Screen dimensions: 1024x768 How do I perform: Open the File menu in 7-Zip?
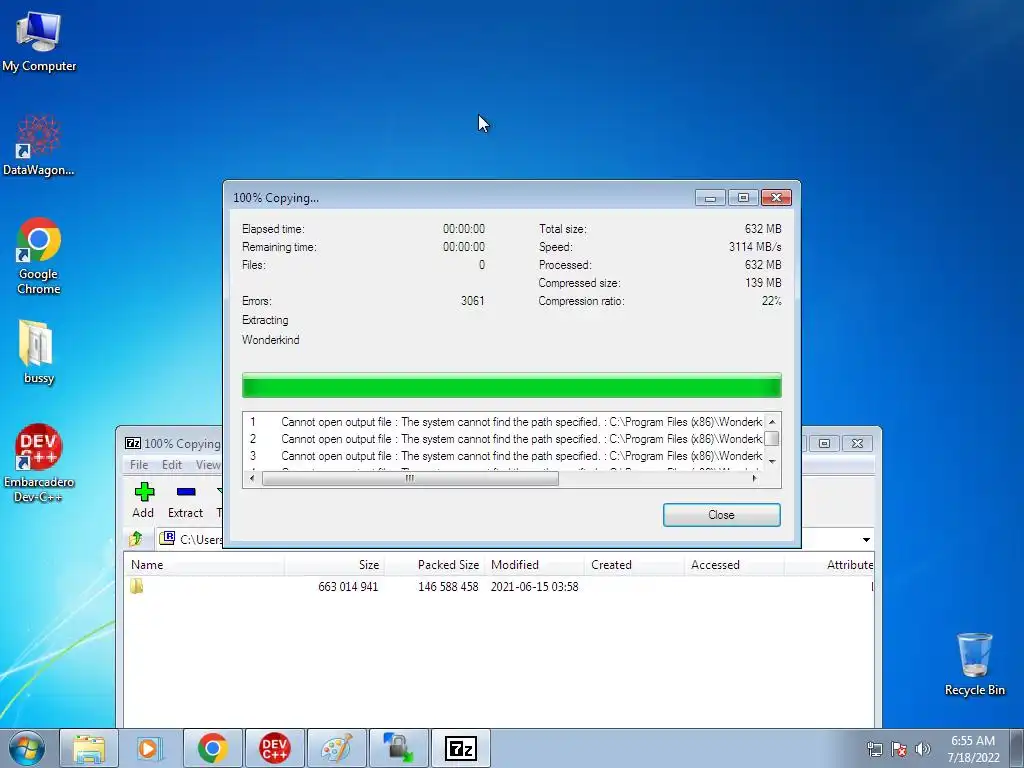pyautogui.click(x=138, y=465)
